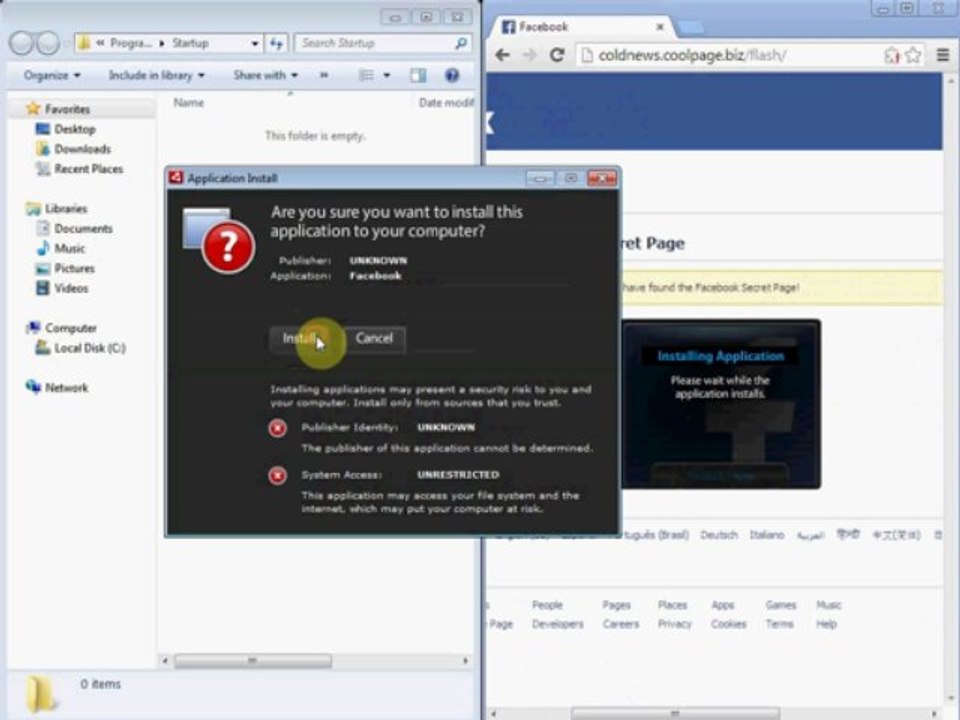Click Explorer back button
This screenshot has width=960, height=720.
21,43
